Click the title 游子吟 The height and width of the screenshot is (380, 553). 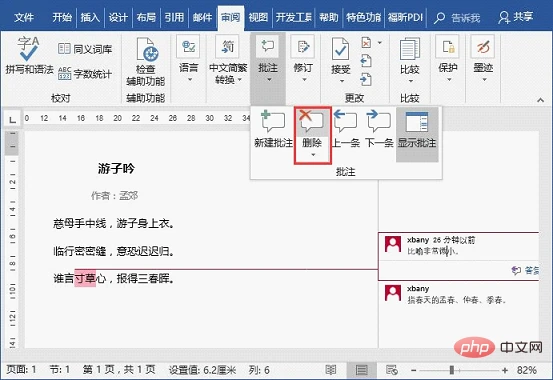click(x=116, y=168)
